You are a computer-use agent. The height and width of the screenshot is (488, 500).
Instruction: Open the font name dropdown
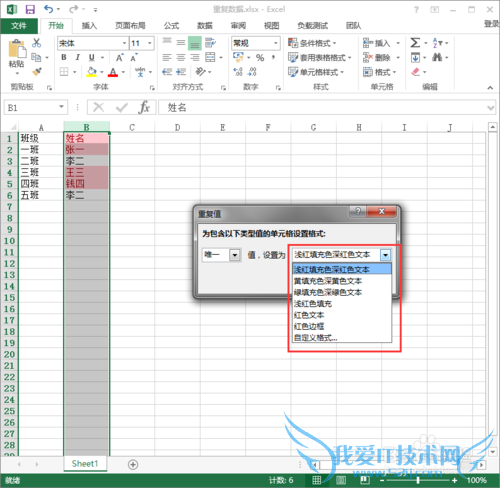(x=124, y=43)
